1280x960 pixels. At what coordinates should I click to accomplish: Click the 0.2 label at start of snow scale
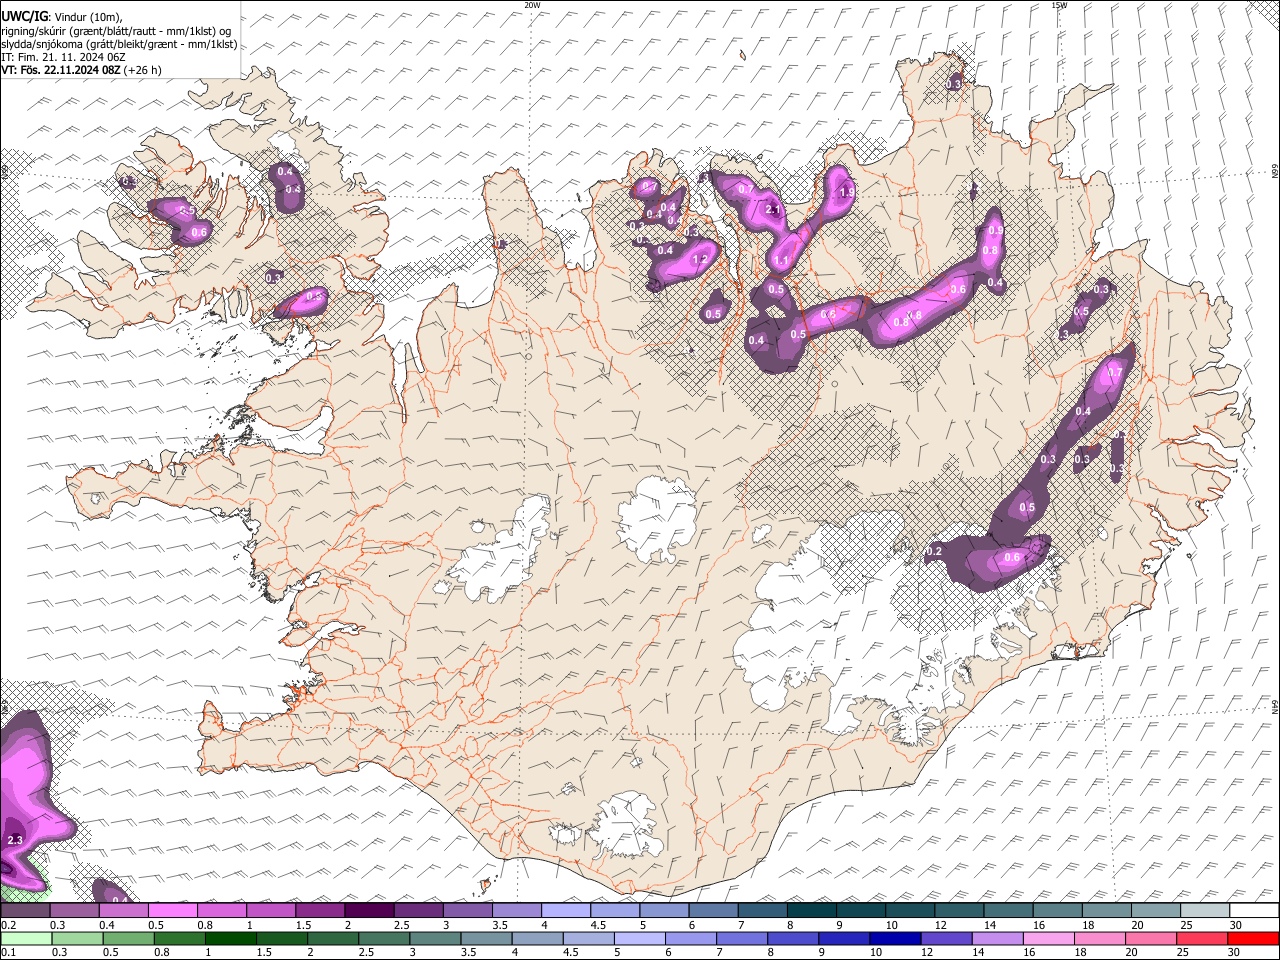[x=8, y=925]
